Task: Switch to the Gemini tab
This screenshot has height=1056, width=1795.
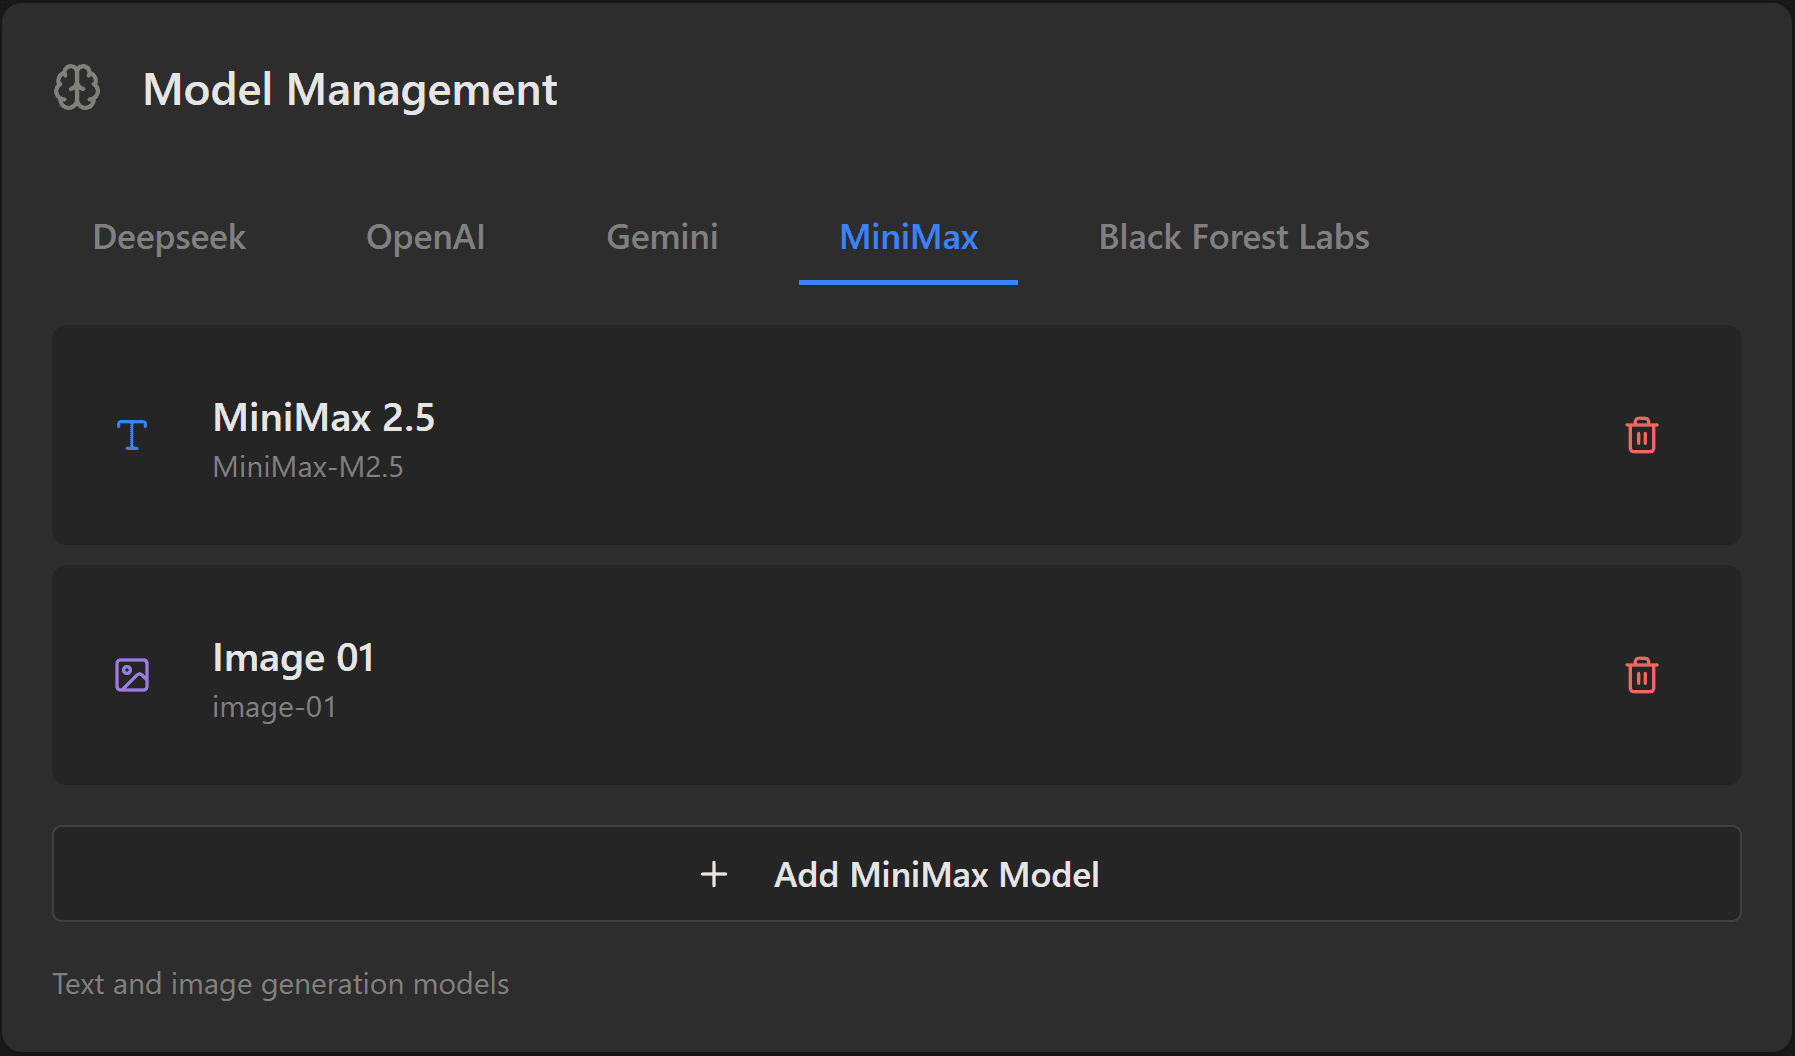Action: click(x=661, y=237)
